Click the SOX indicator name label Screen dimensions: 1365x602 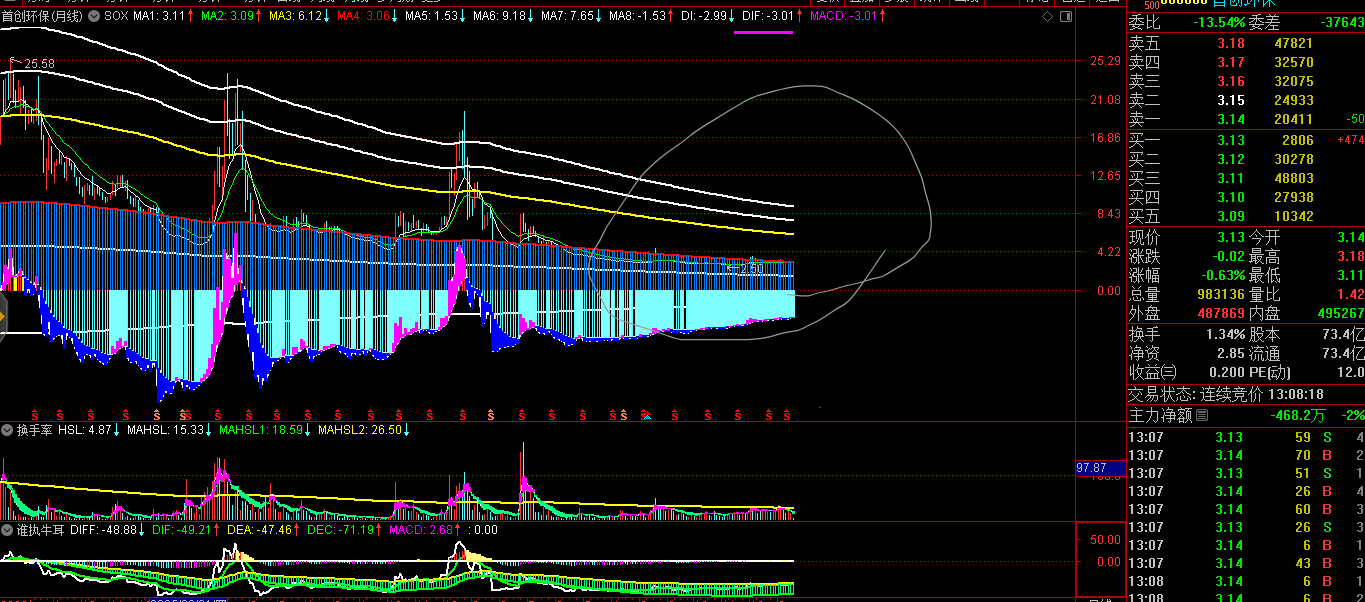[x=116, y=17]
